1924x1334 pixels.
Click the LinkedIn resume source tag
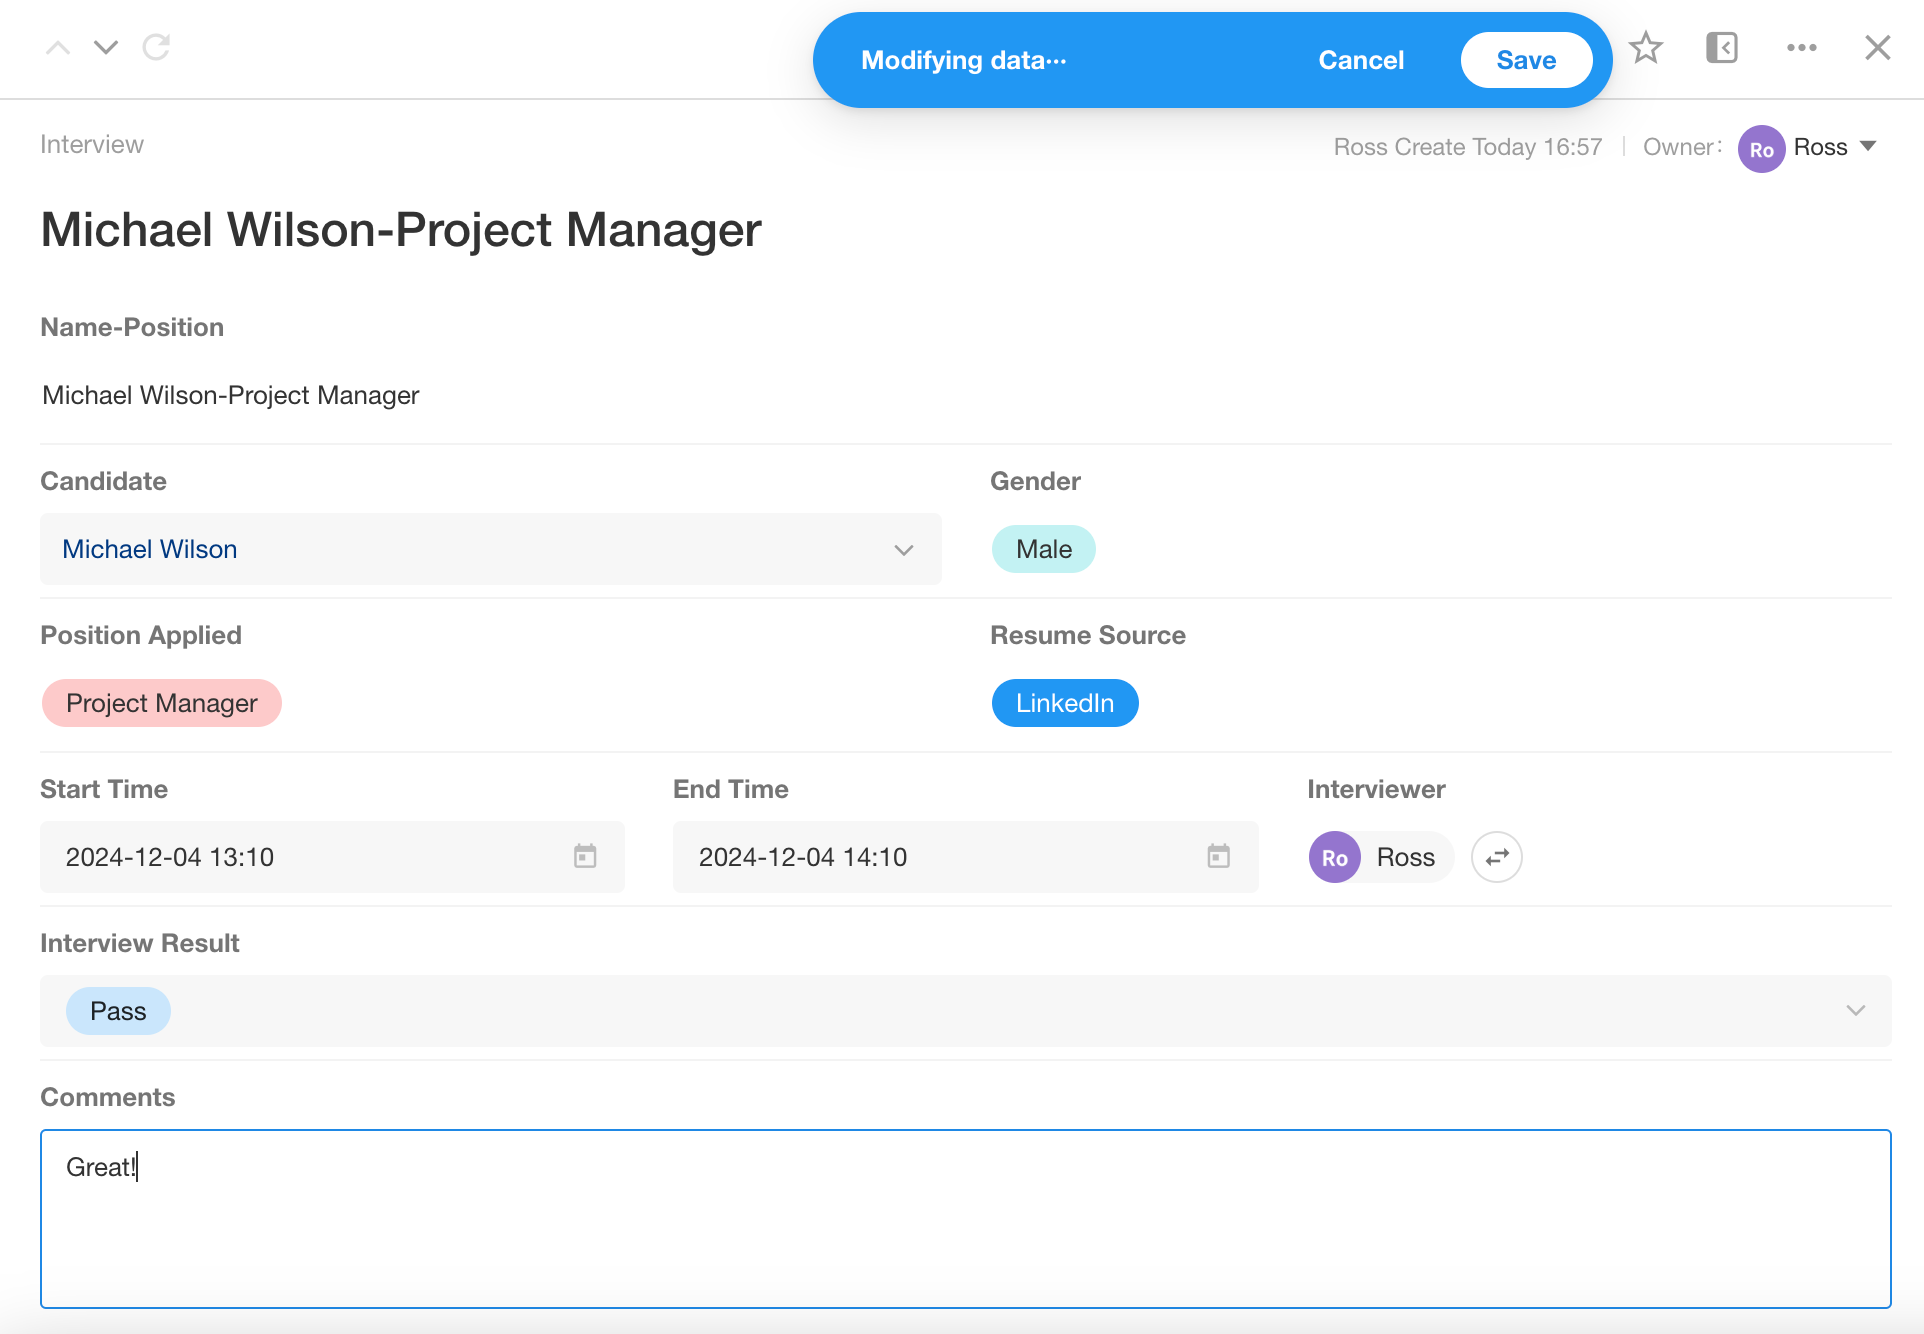1065,703
